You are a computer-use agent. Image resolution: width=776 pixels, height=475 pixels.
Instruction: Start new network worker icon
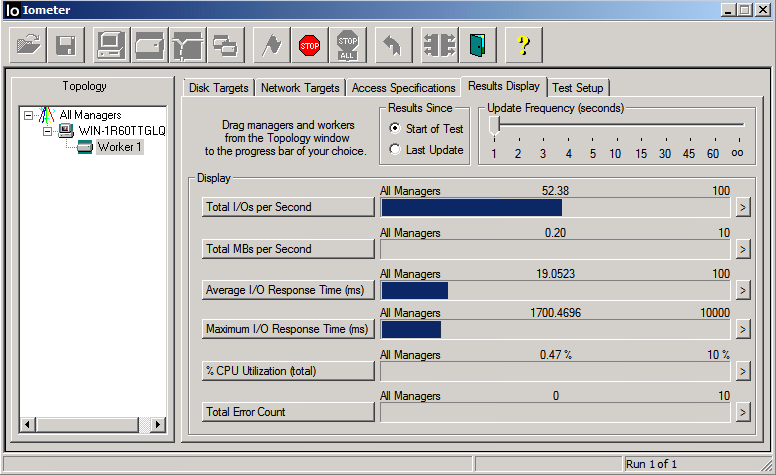pyautogui.click(x=188, y=46)
